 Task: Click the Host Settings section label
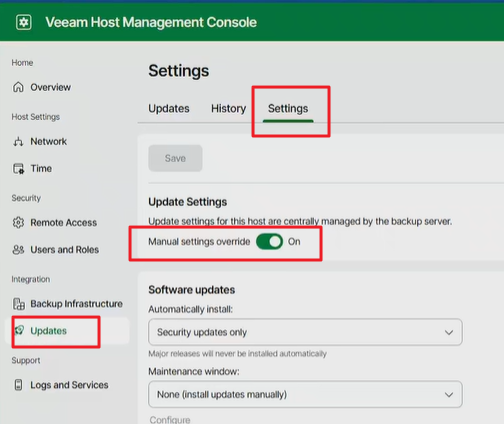[x=36, y=117]
